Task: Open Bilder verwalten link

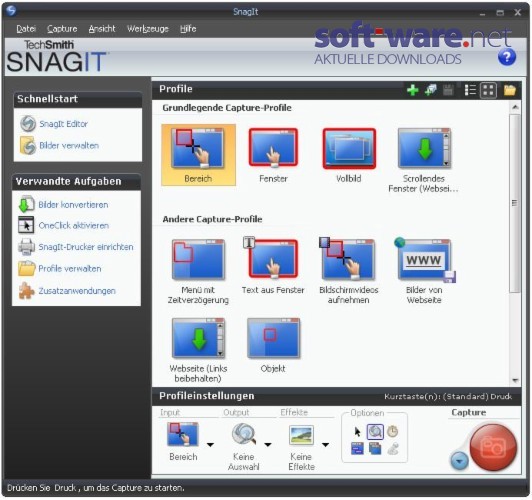Action: [69, 146]
